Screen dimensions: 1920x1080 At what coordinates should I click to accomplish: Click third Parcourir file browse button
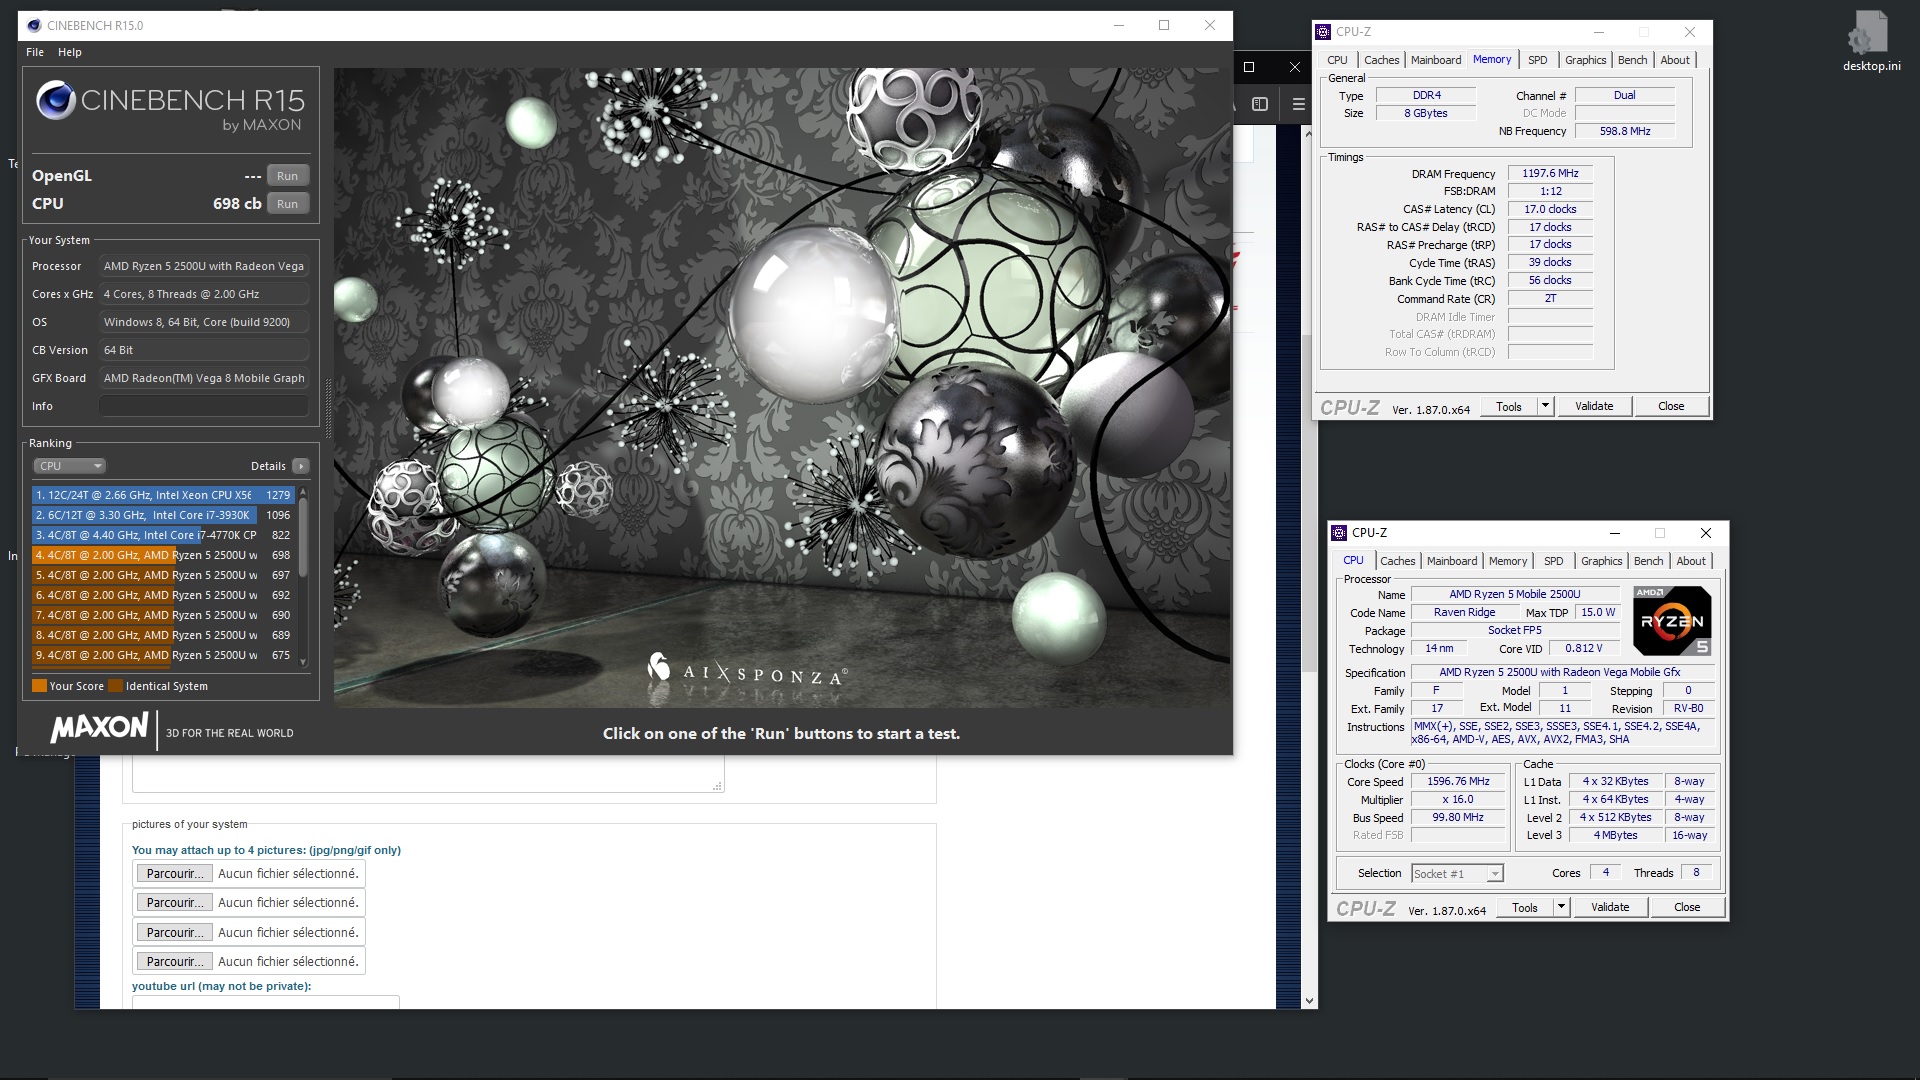click(x=175, y=933)
